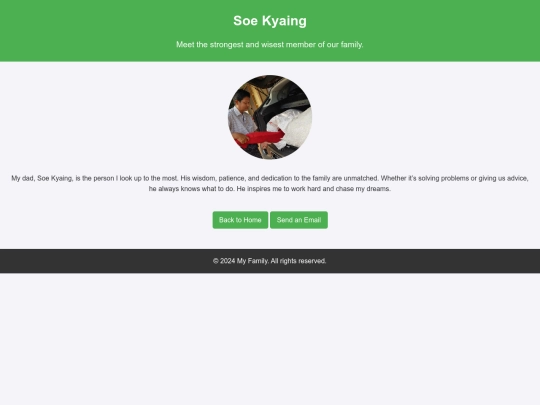The height and width of the screenshot is (405, 540).
Task: Click the Back to Home button
Action: (x=240, y=220)
